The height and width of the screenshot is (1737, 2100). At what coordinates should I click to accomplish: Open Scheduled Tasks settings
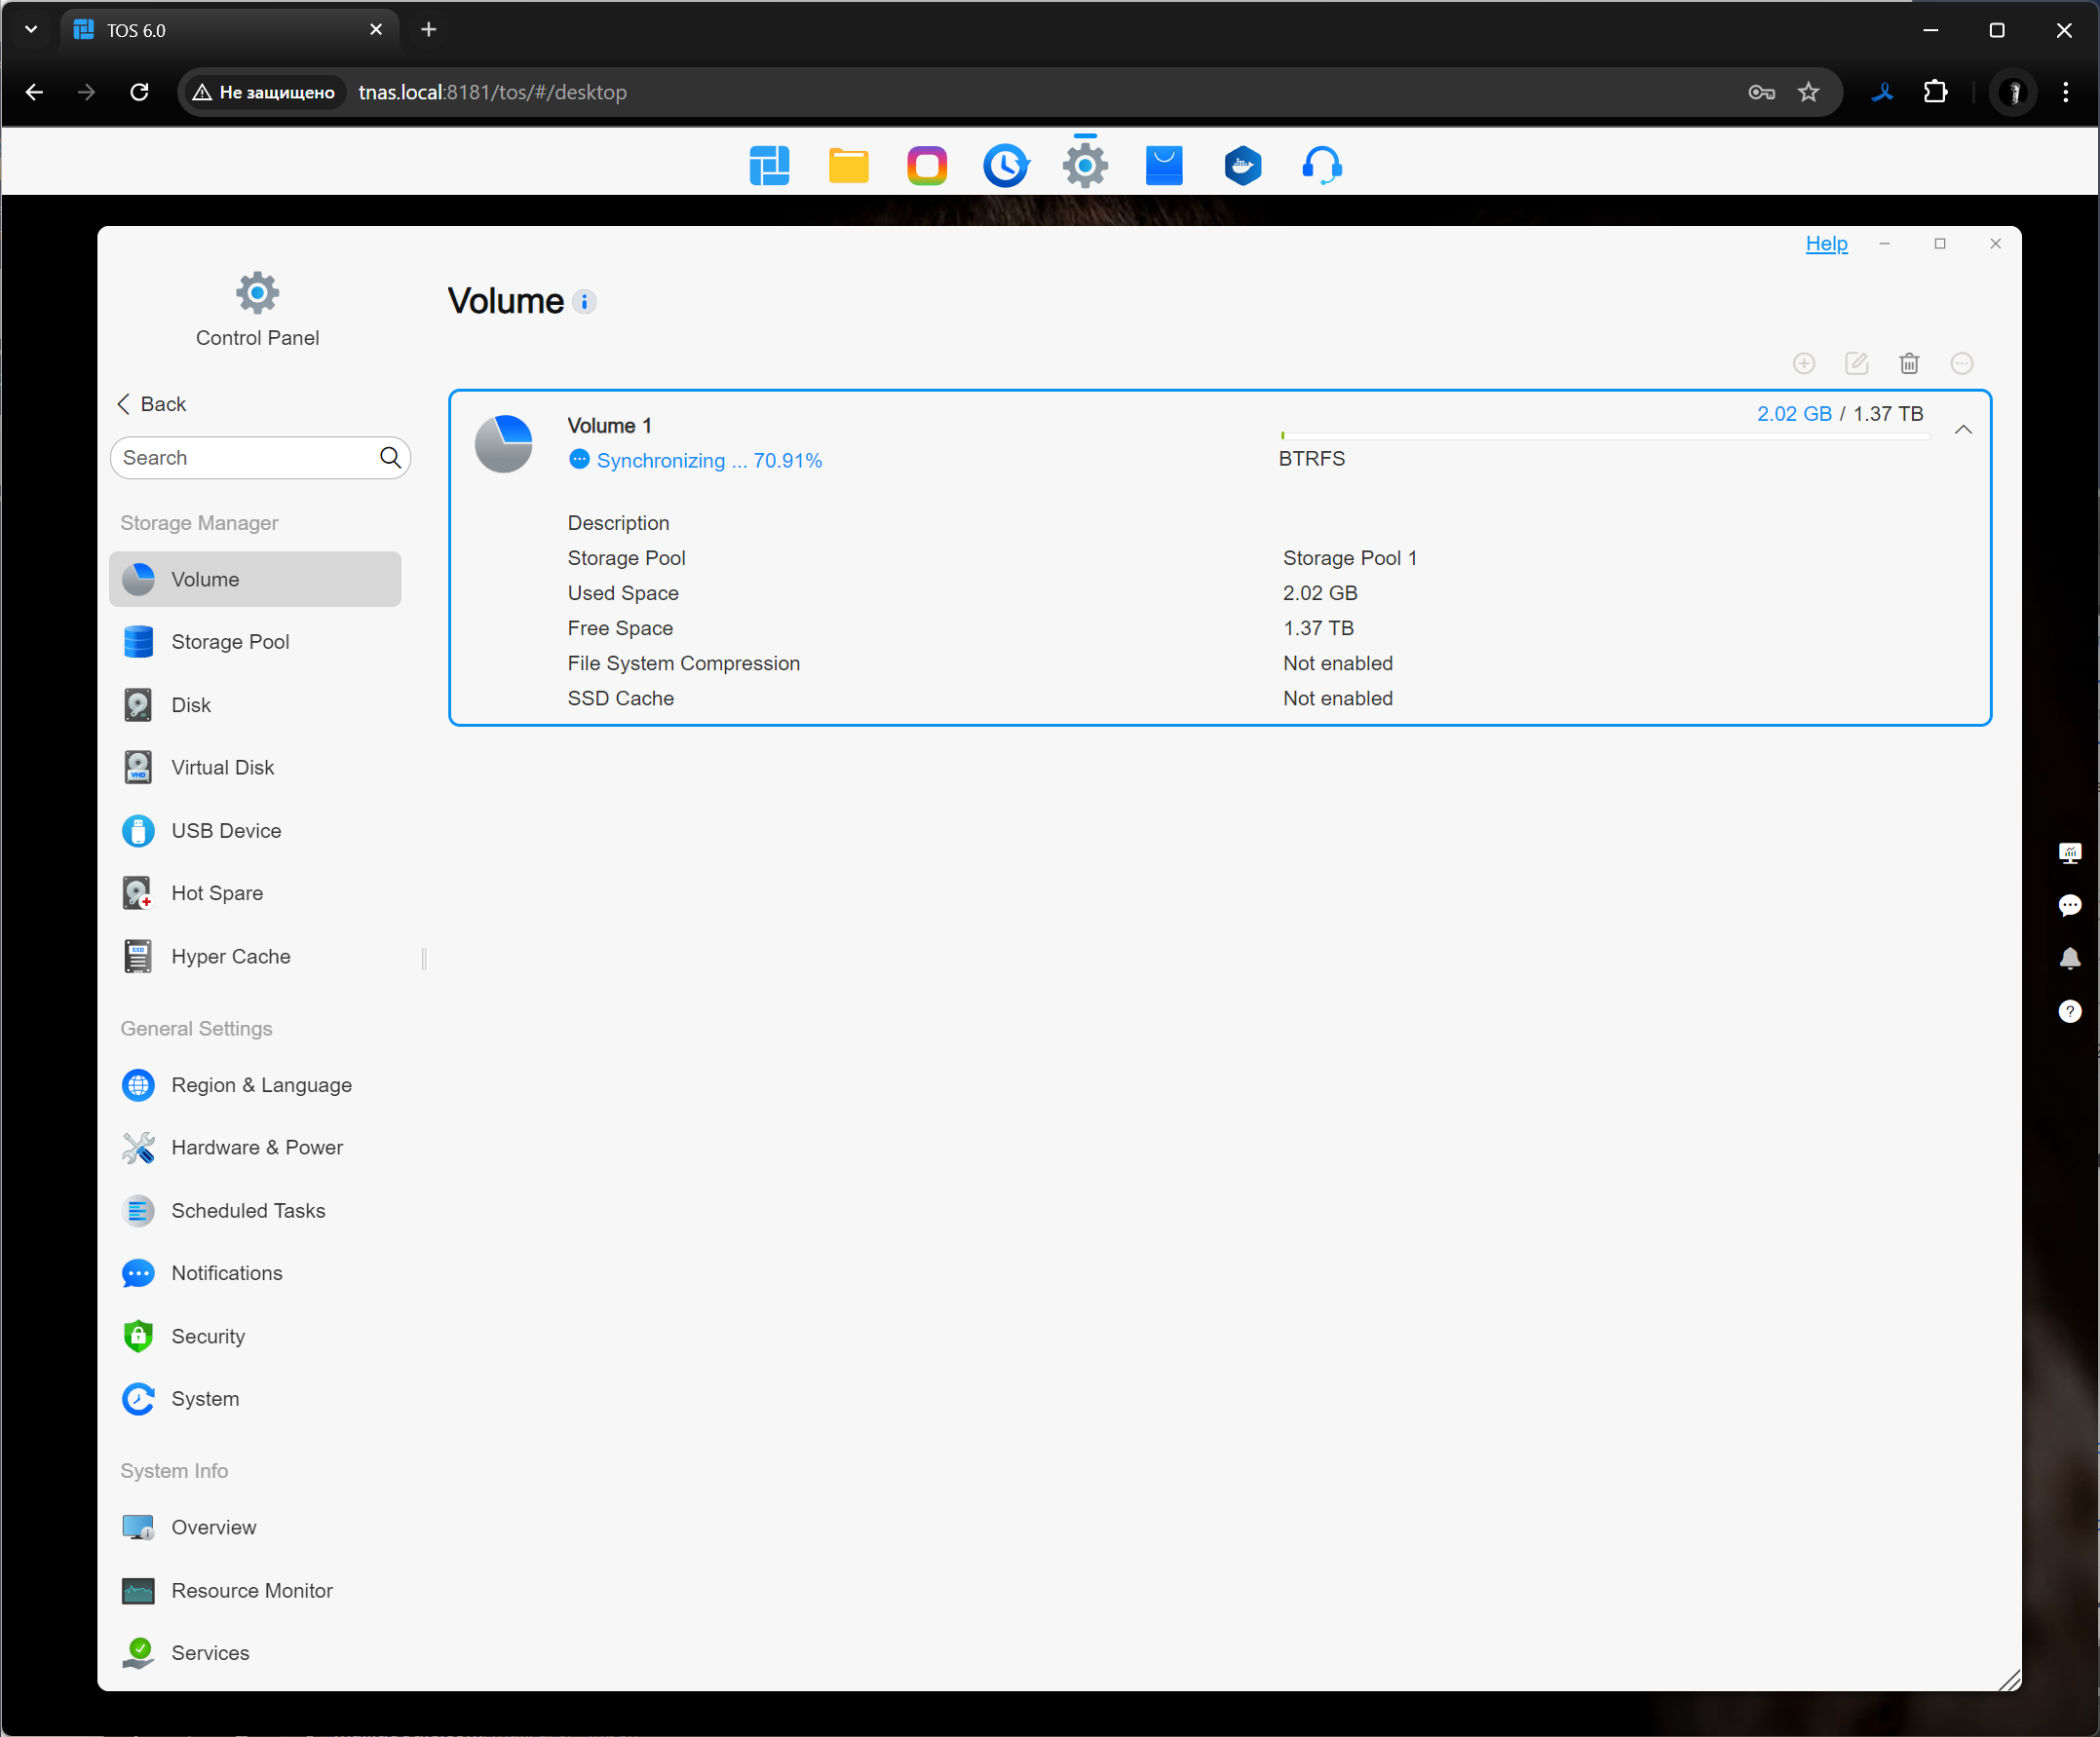255,1211
